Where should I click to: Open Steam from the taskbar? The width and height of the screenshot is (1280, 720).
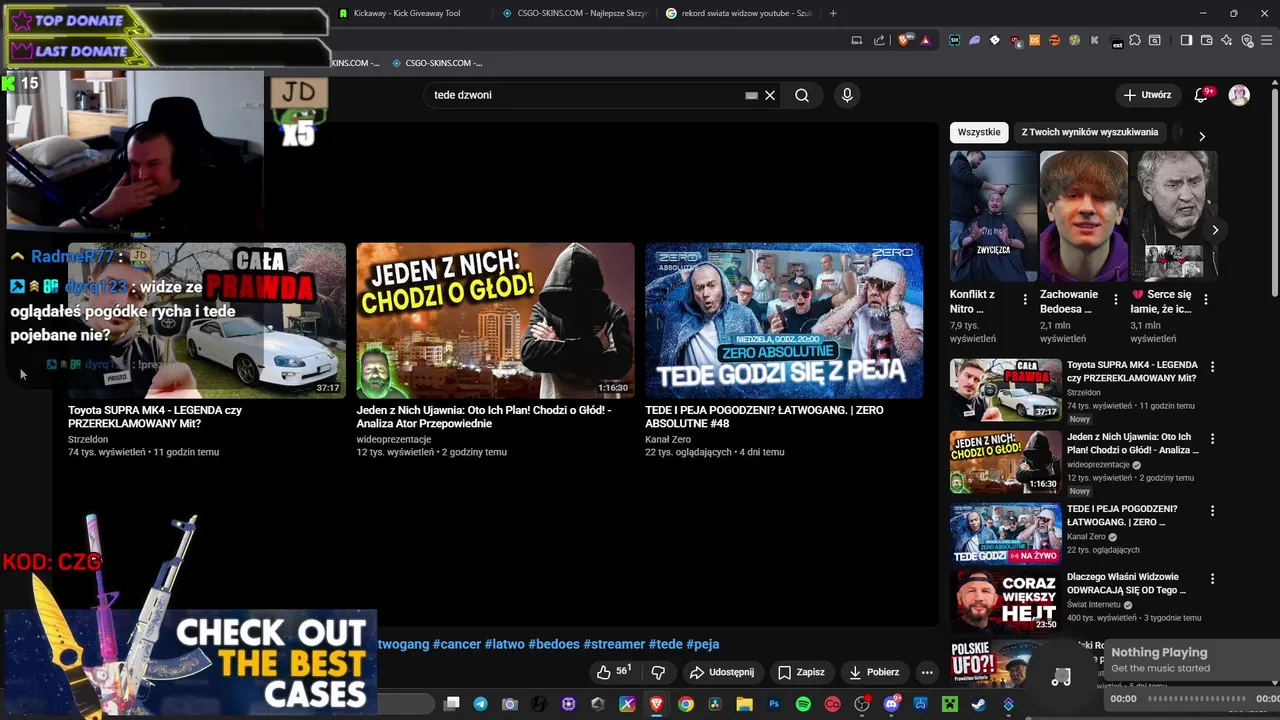point(979,704)
